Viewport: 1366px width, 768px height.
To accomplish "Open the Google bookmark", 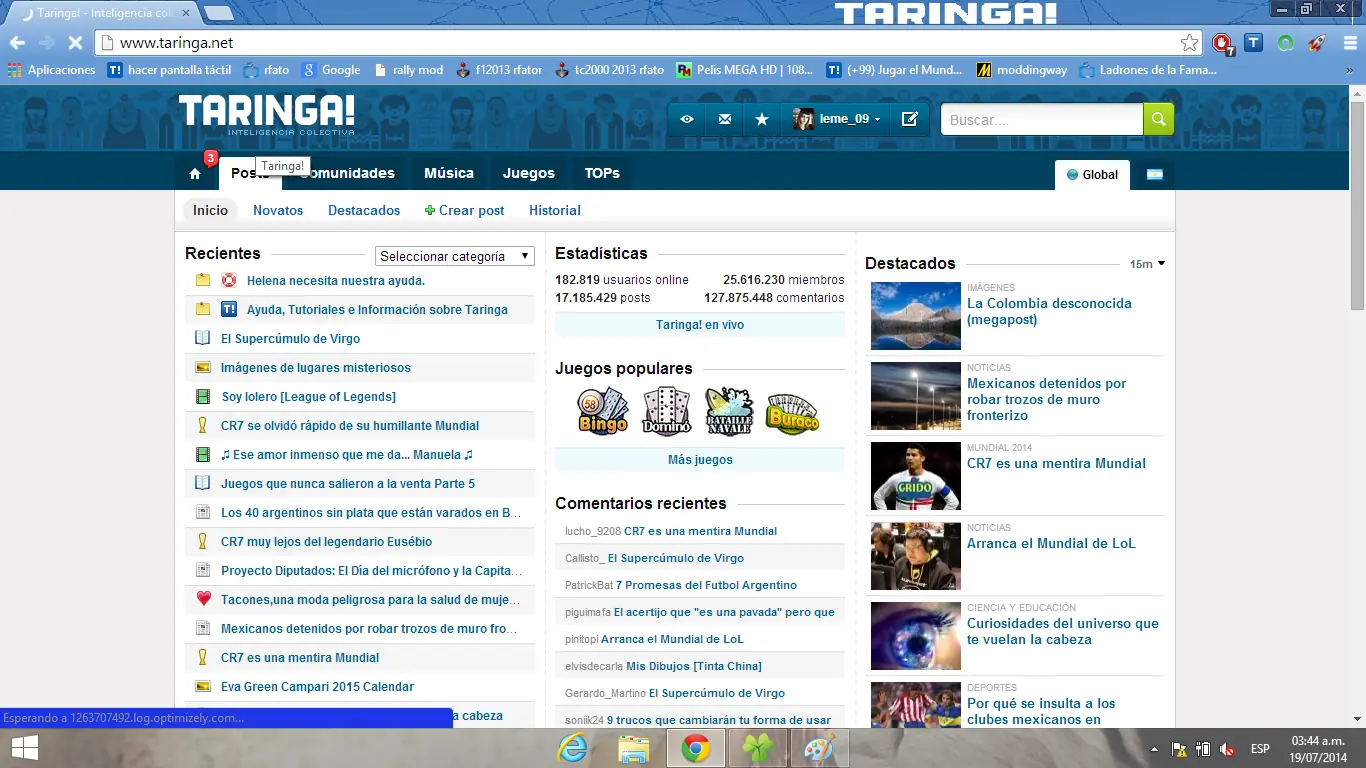I will pyautogui.click(x=331, y=70).
